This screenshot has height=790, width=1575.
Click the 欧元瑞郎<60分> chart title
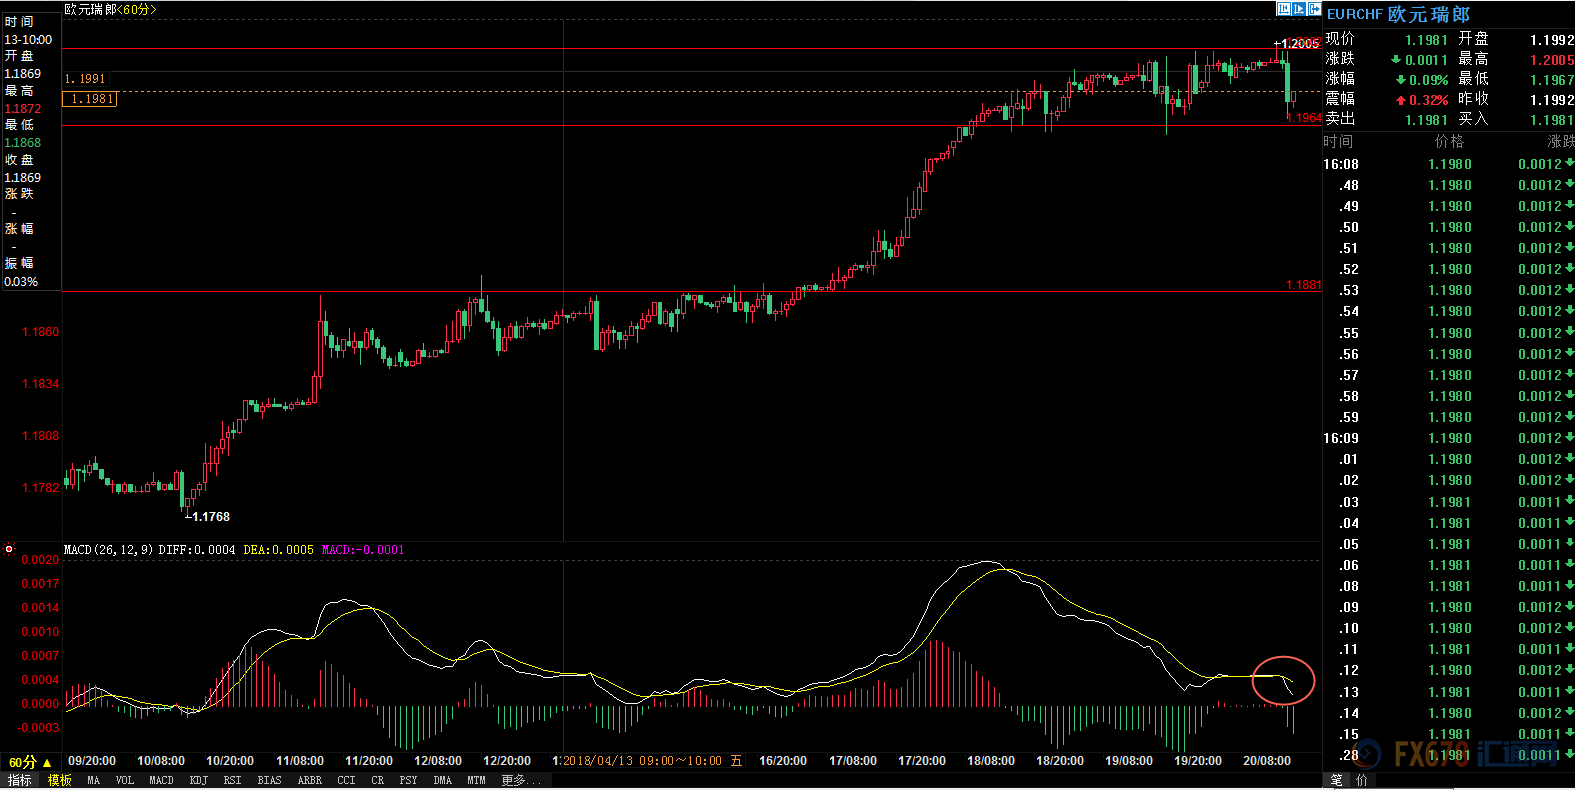tap(110, 9)
